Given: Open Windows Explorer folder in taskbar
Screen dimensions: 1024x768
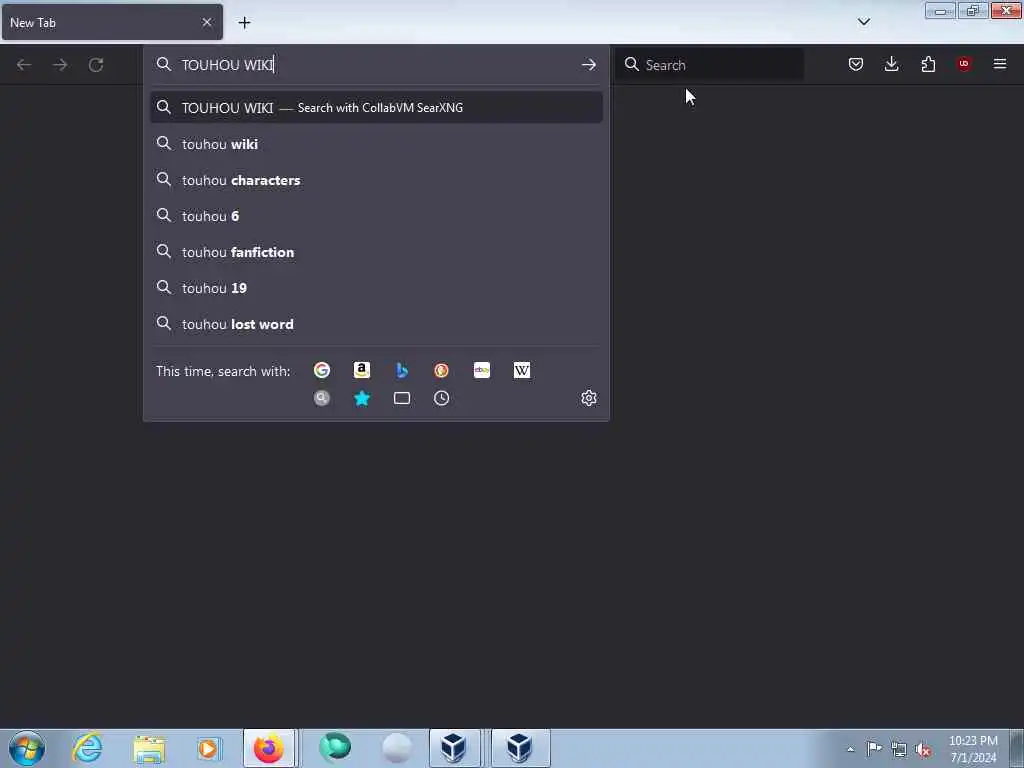Looking at the screenshot, I should (149, 748).
